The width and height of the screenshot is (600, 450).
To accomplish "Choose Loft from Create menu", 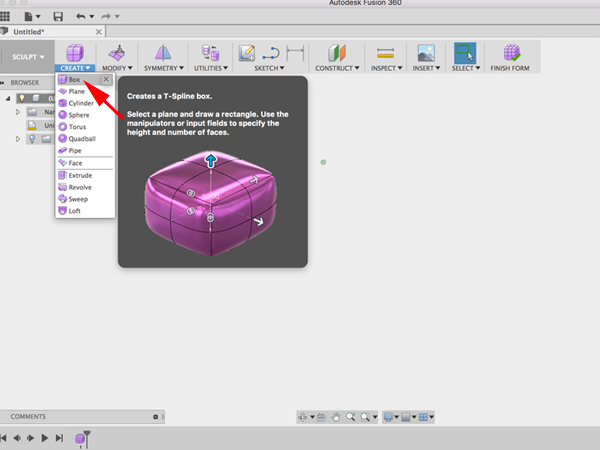I will point(85,211).
